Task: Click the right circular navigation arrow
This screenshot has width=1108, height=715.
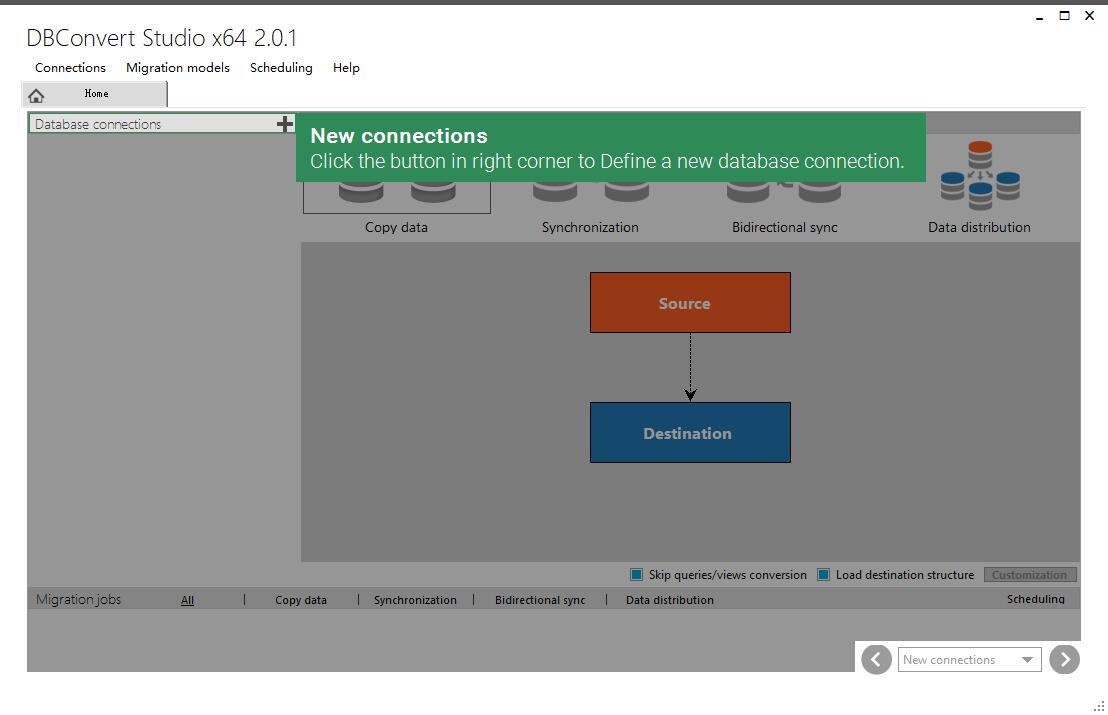Action: (1064, 659)
